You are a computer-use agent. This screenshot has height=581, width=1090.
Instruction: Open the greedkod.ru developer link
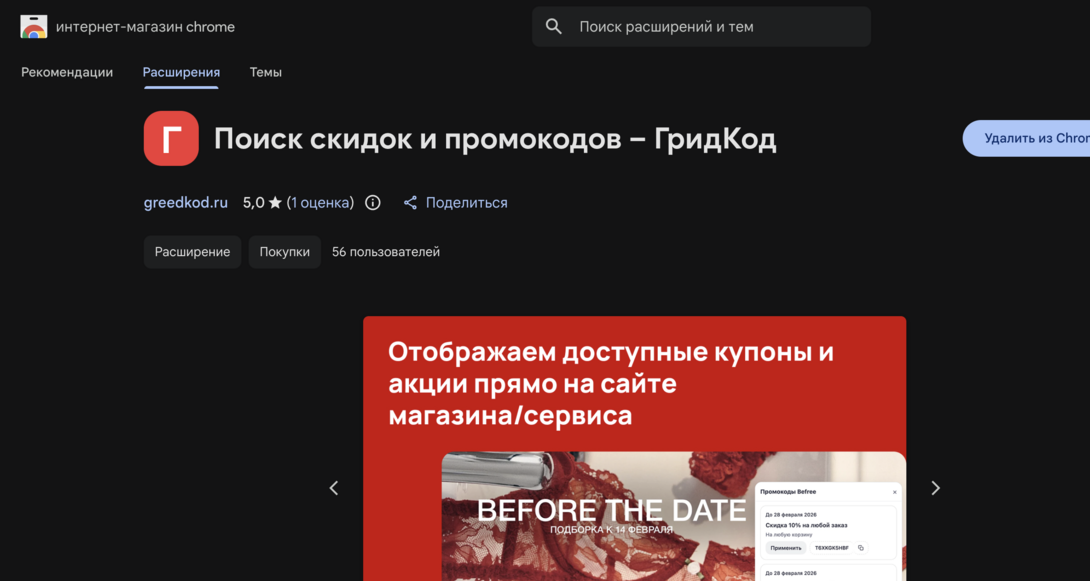tap(186, 203)
